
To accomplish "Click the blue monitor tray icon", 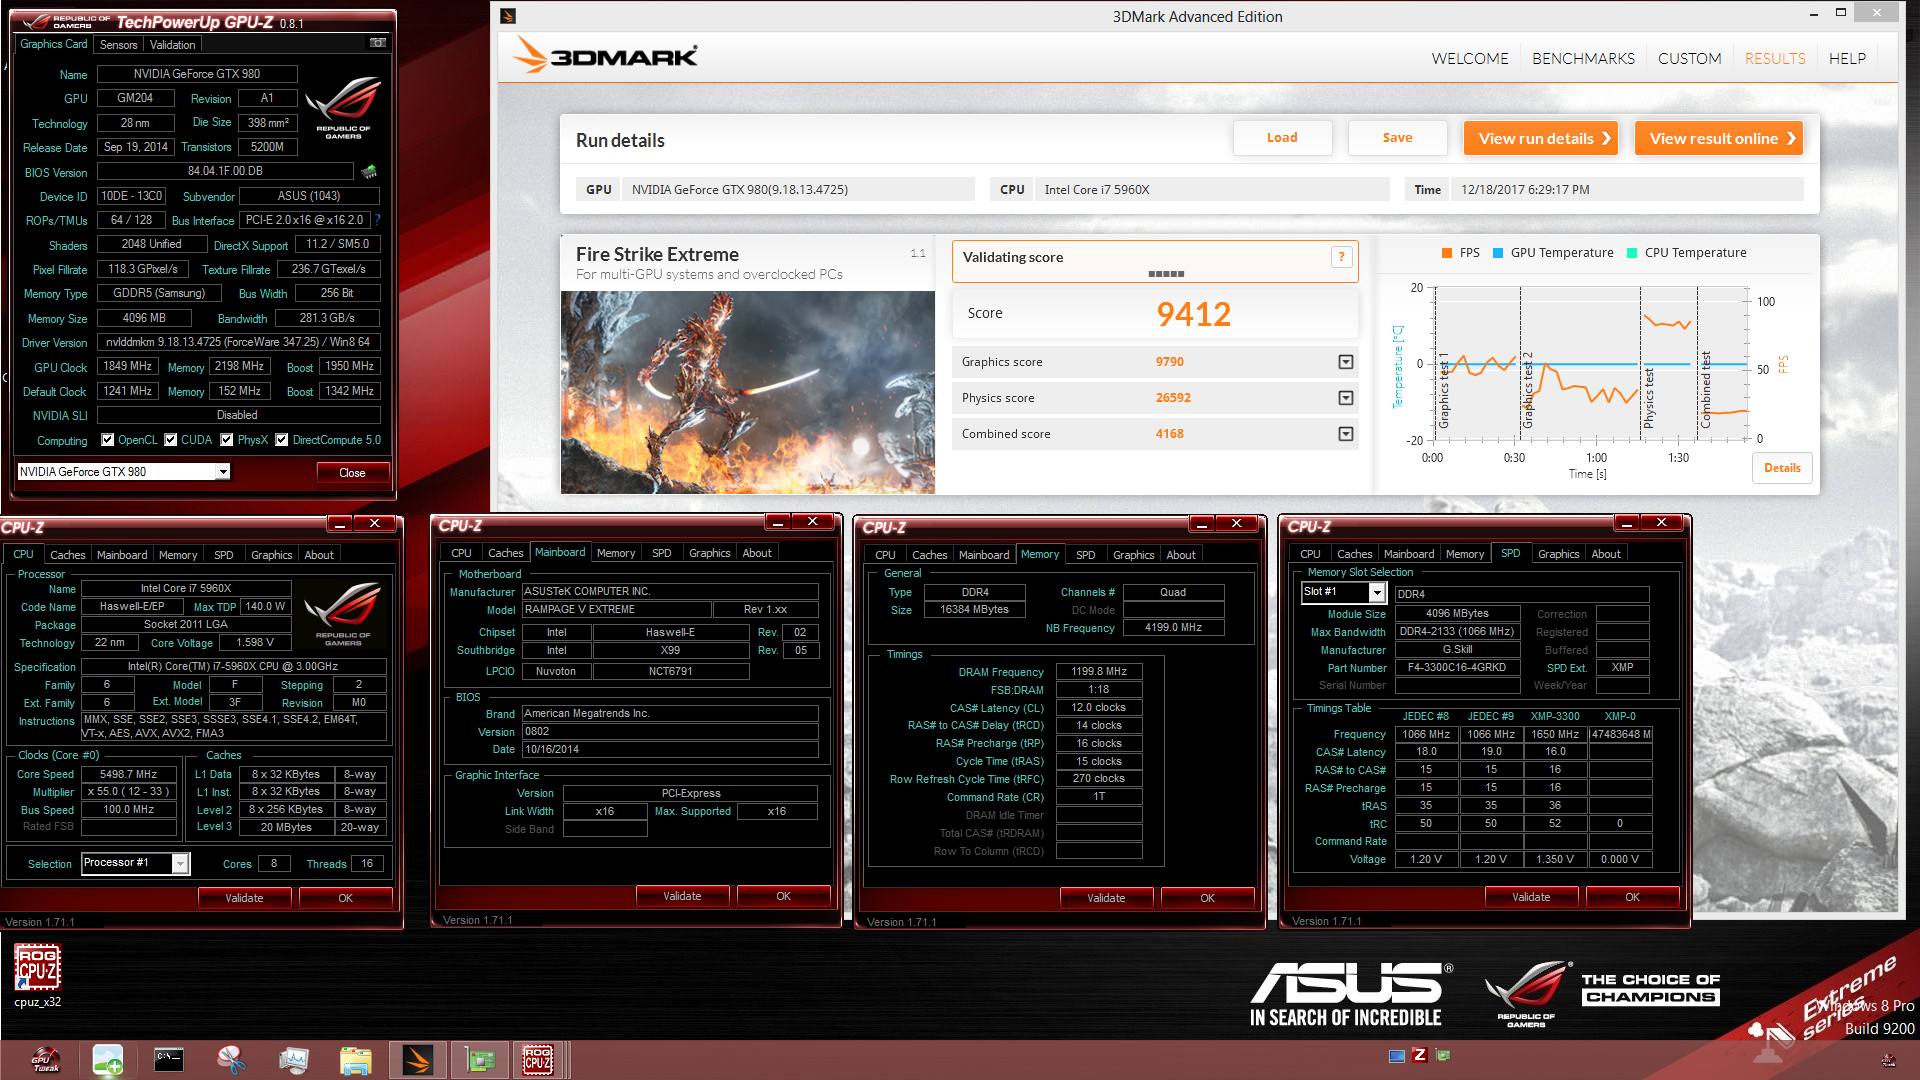I will click(x=1397, y=1056).
